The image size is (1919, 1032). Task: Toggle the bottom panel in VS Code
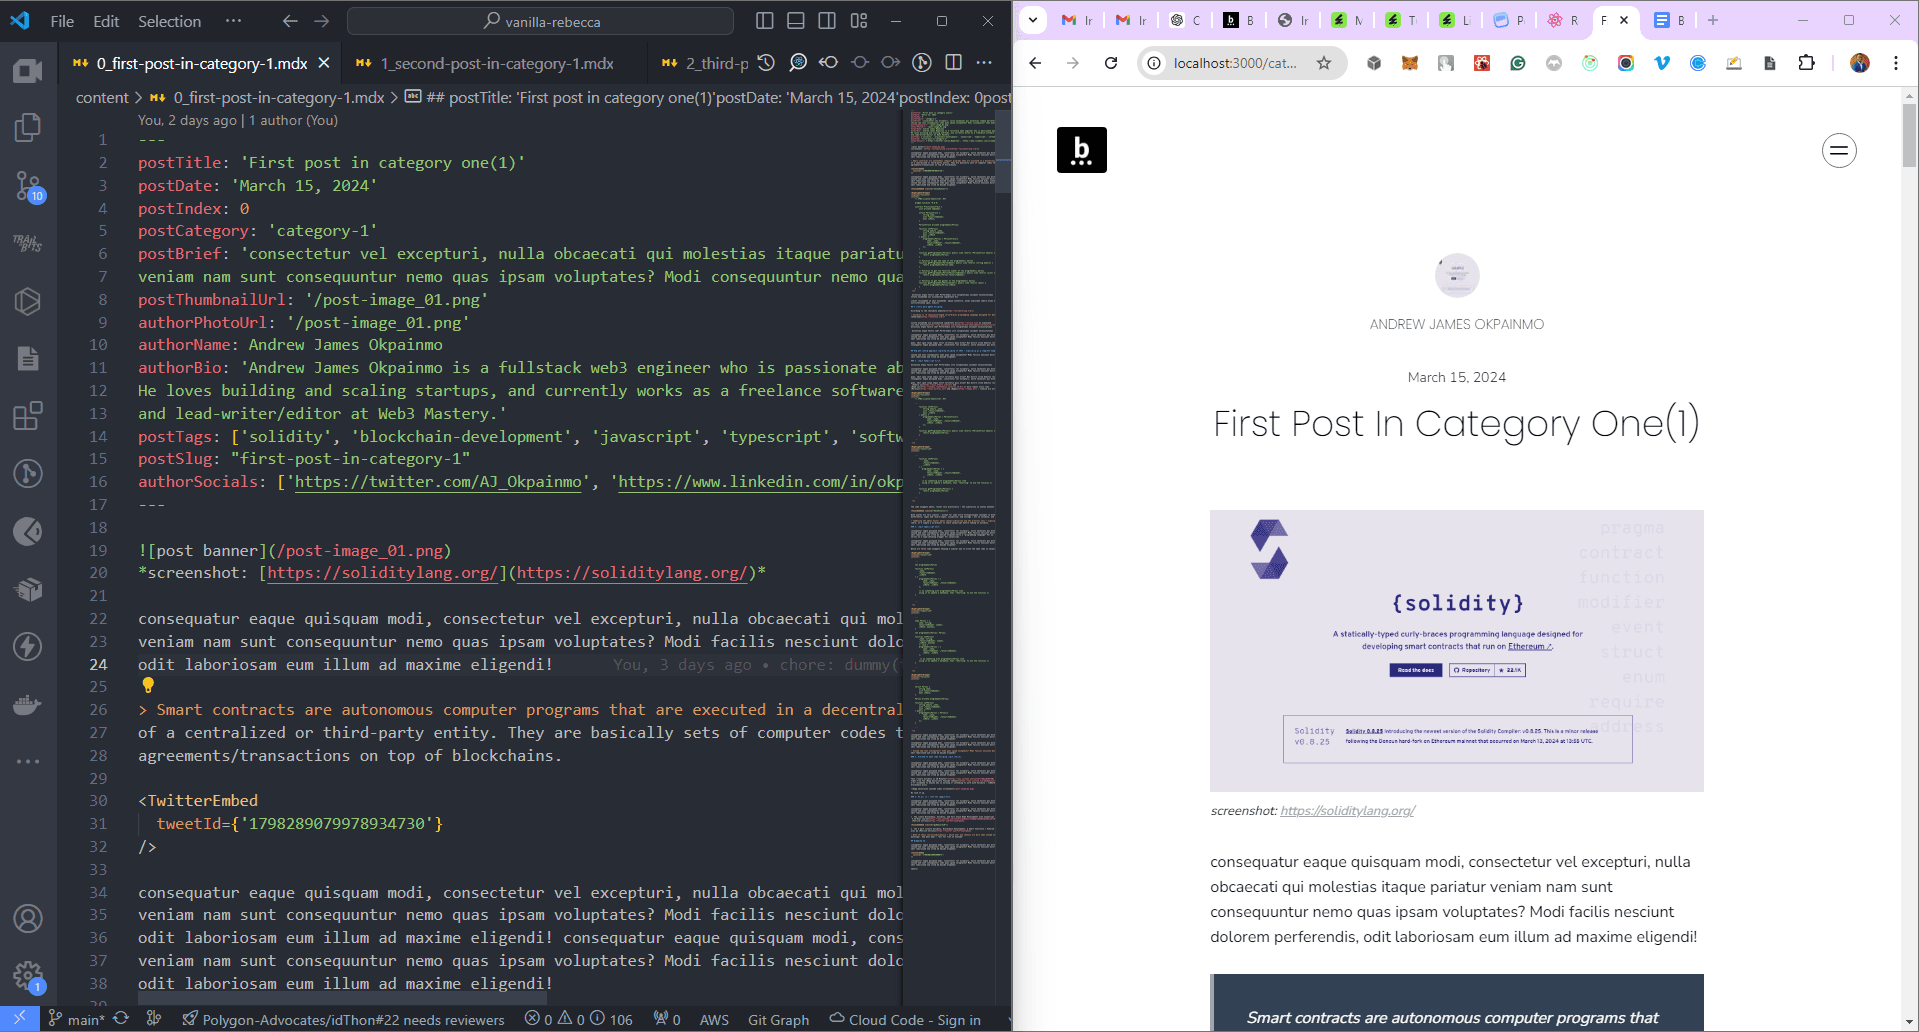click(x=796, y=21)
